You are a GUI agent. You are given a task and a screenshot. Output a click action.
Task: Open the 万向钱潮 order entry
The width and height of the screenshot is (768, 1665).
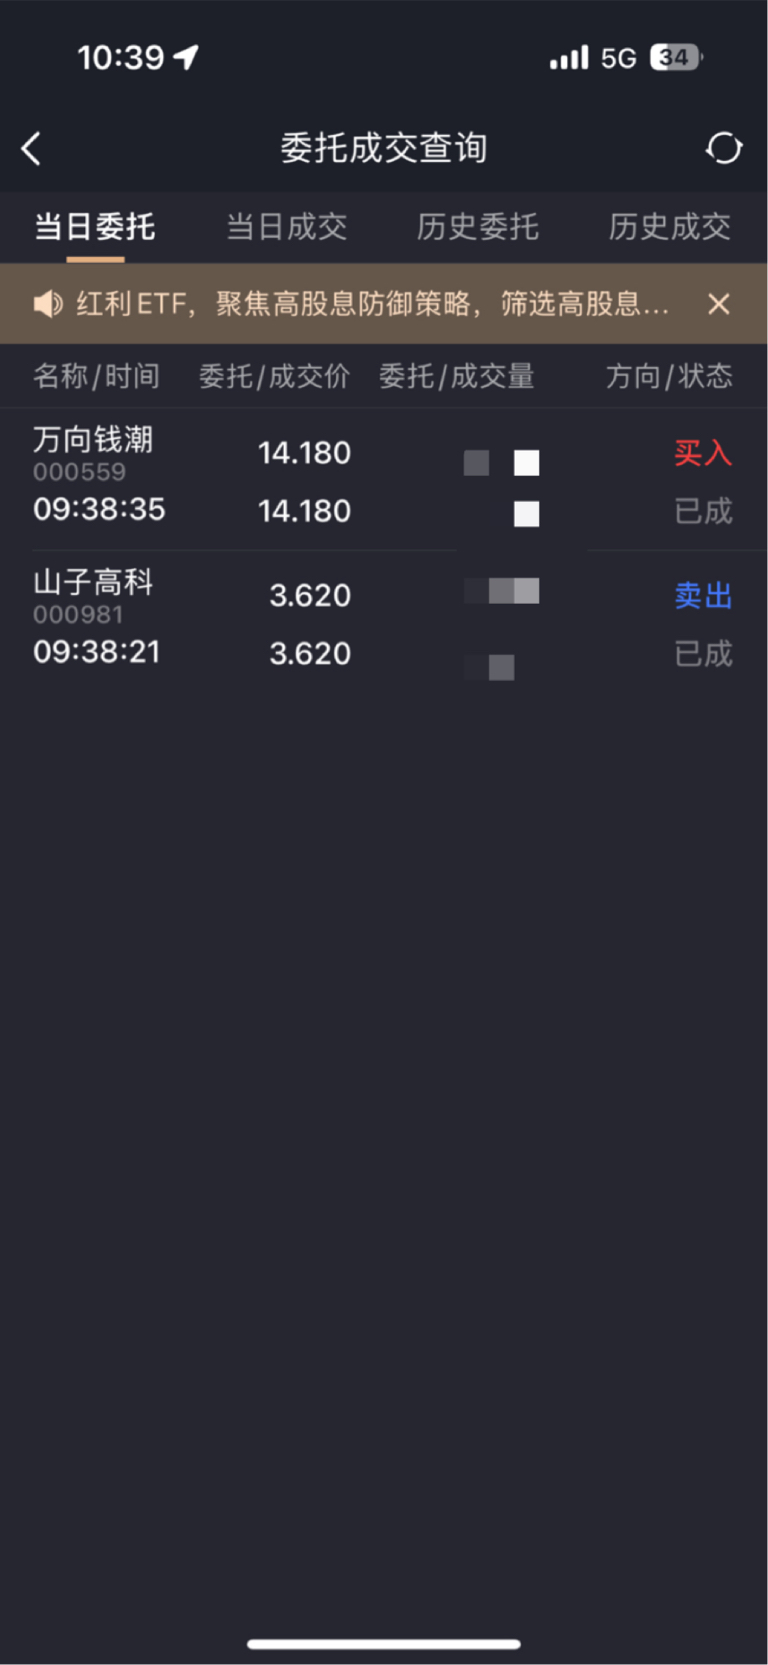click(384, 479)
